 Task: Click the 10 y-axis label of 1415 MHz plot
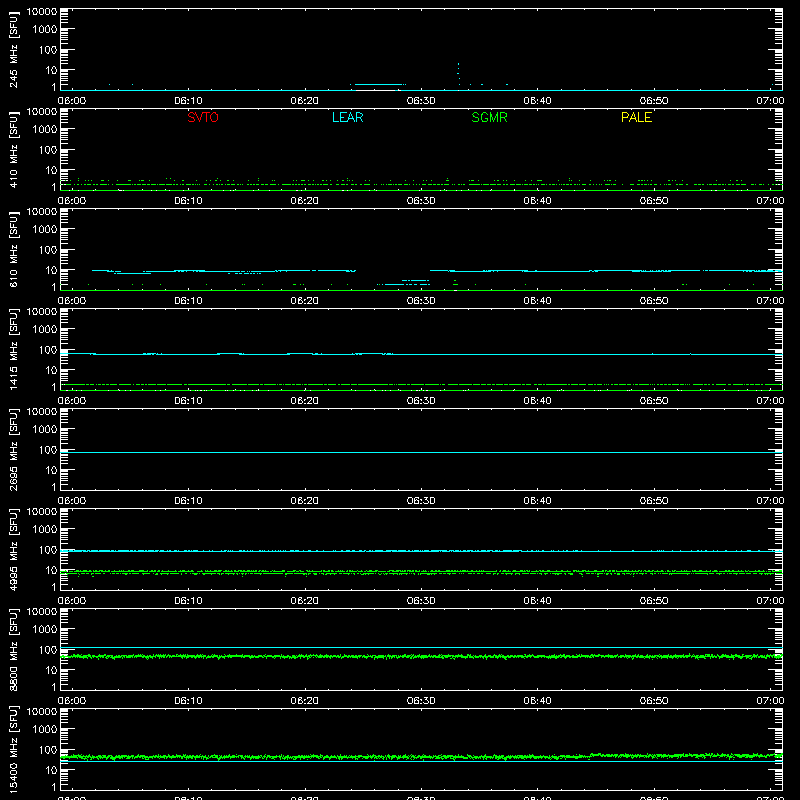pos(51,370)
